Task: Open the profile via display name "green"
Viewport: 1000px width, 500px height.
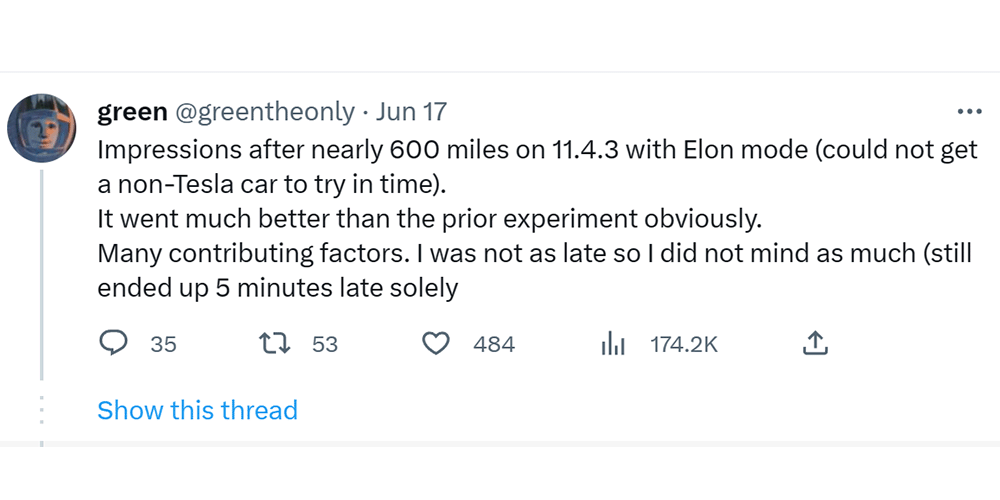Action: (x=132, y=112)
